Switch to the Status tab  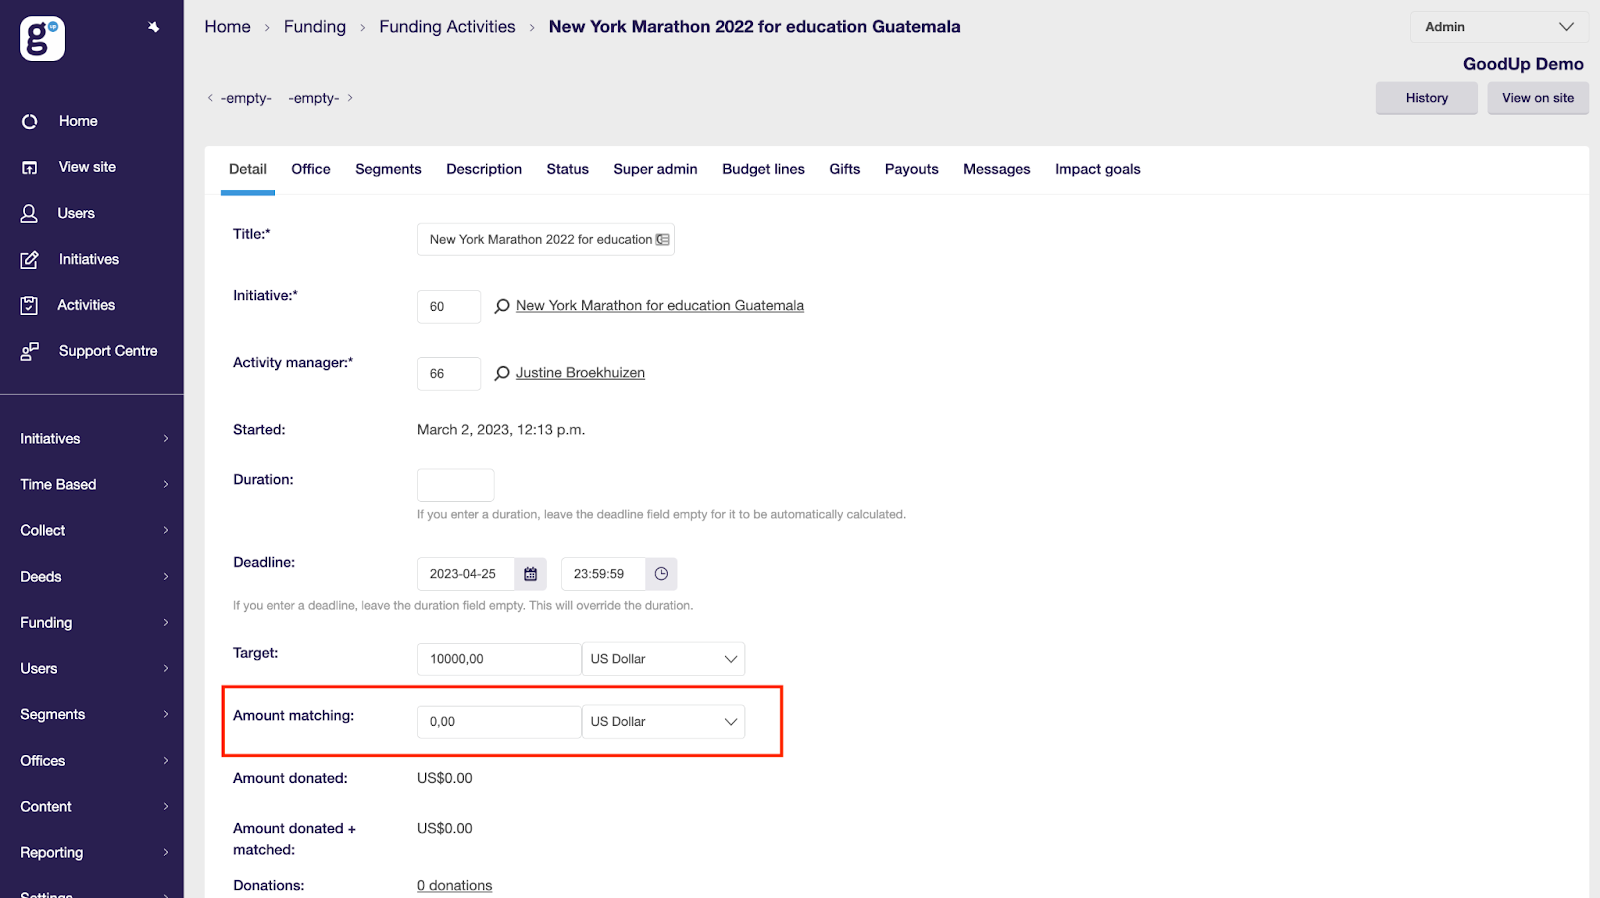pos(568,170)
